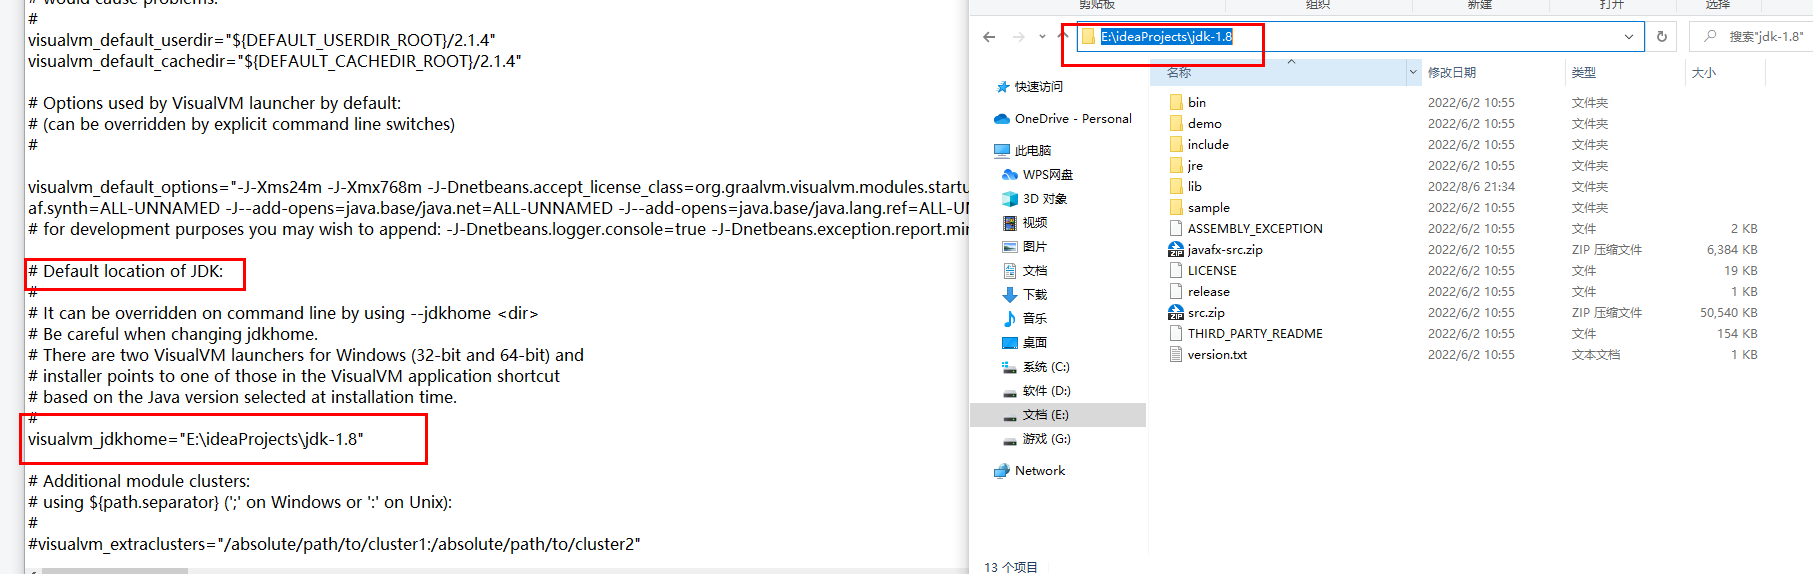Open drive 系统 (C:) in sidebar

click(1036, 367)
